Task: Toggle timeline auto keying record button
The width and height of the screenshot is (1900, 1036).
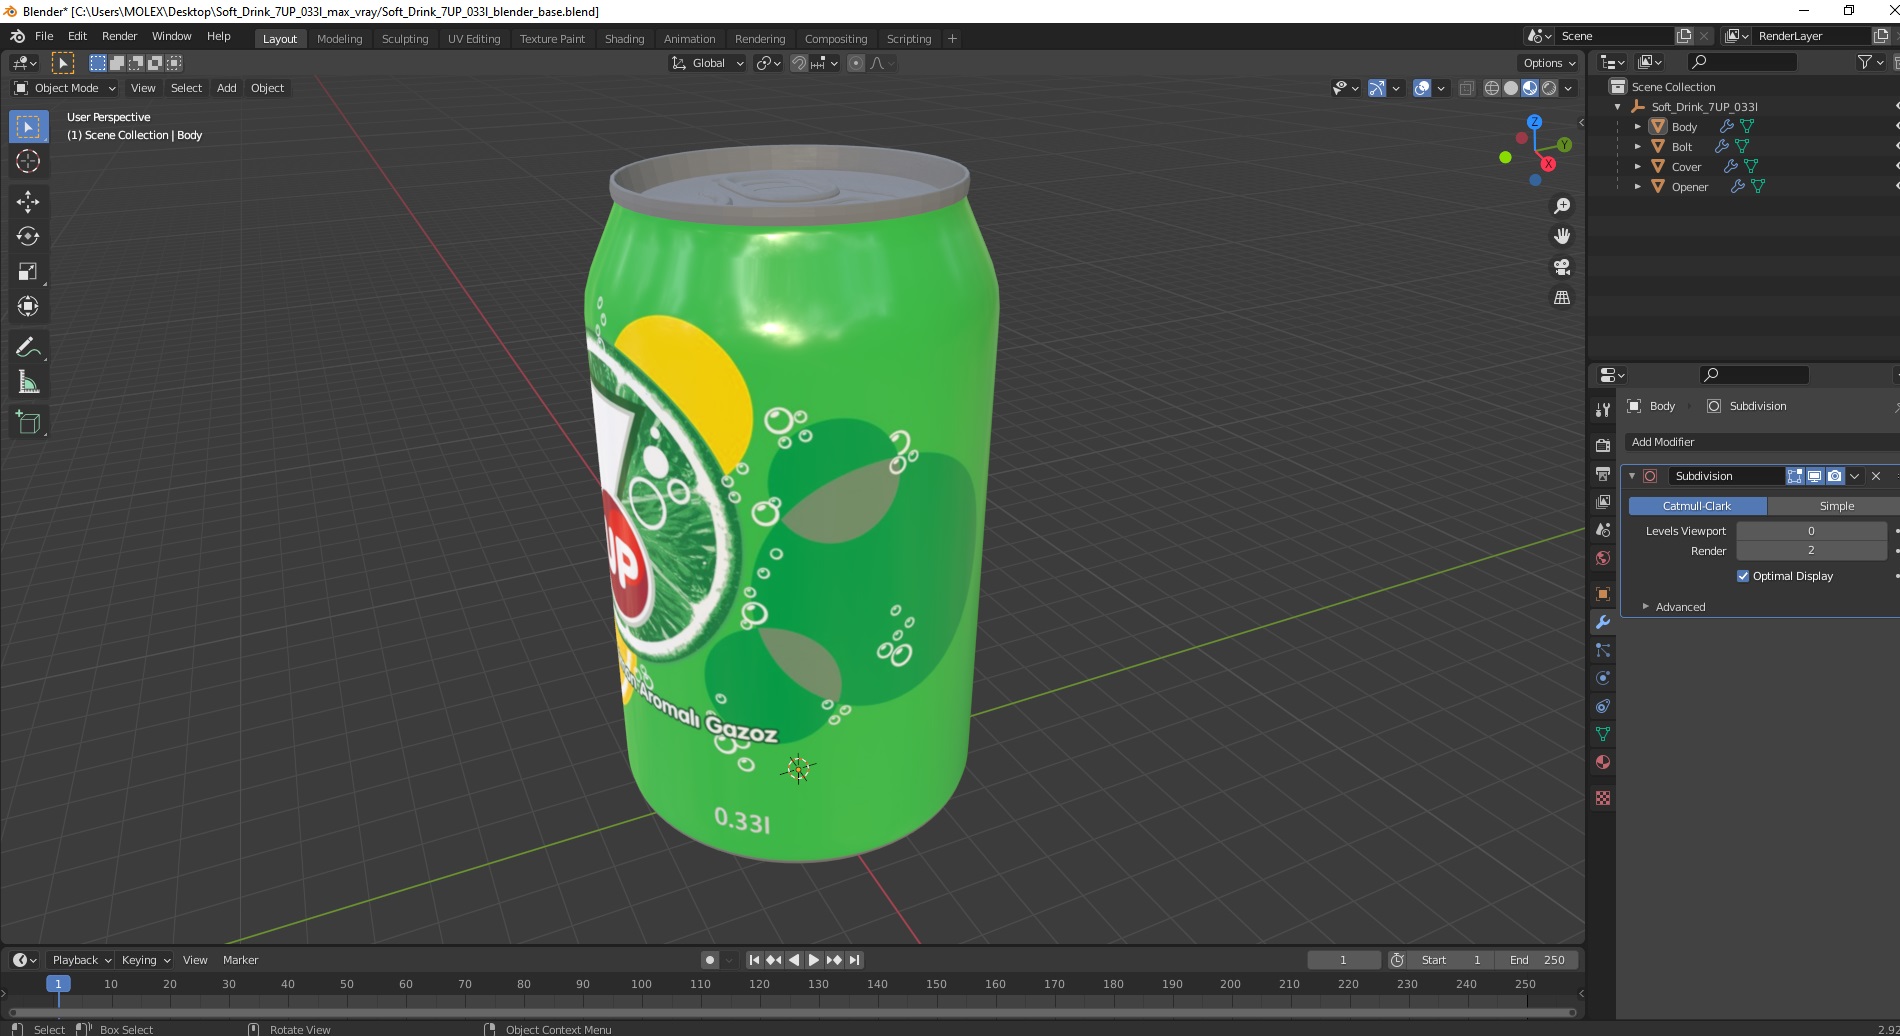Action: [x=710, y=960]
